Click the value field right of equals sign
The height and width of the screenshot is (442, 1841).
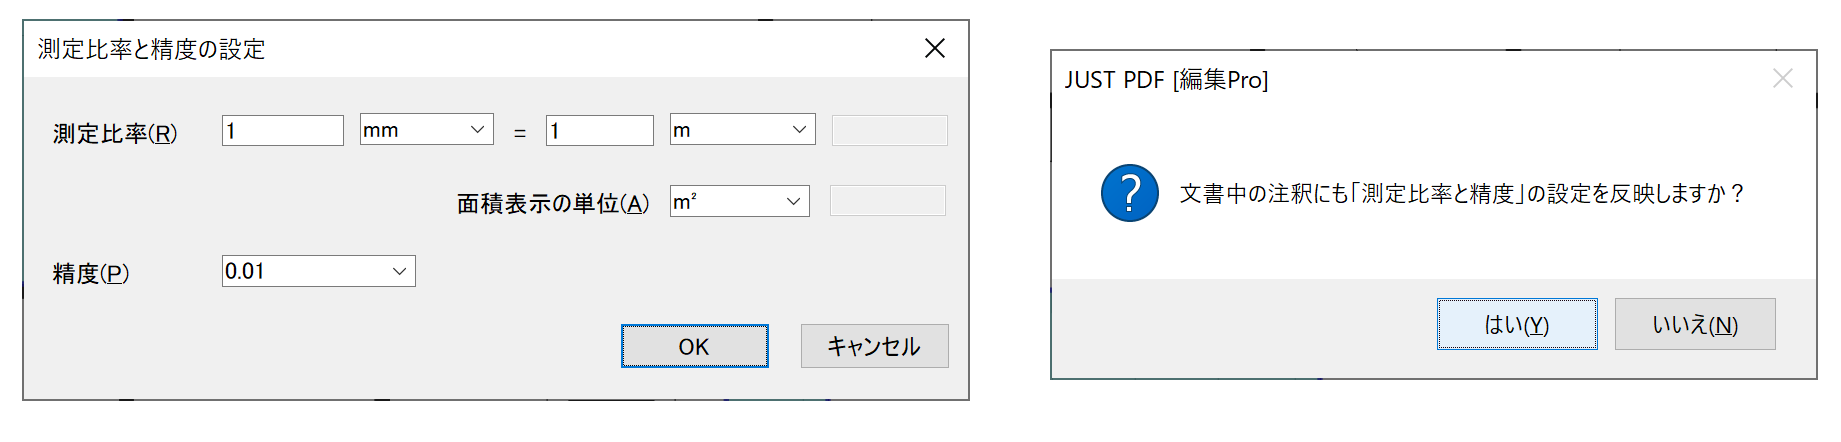599,130
